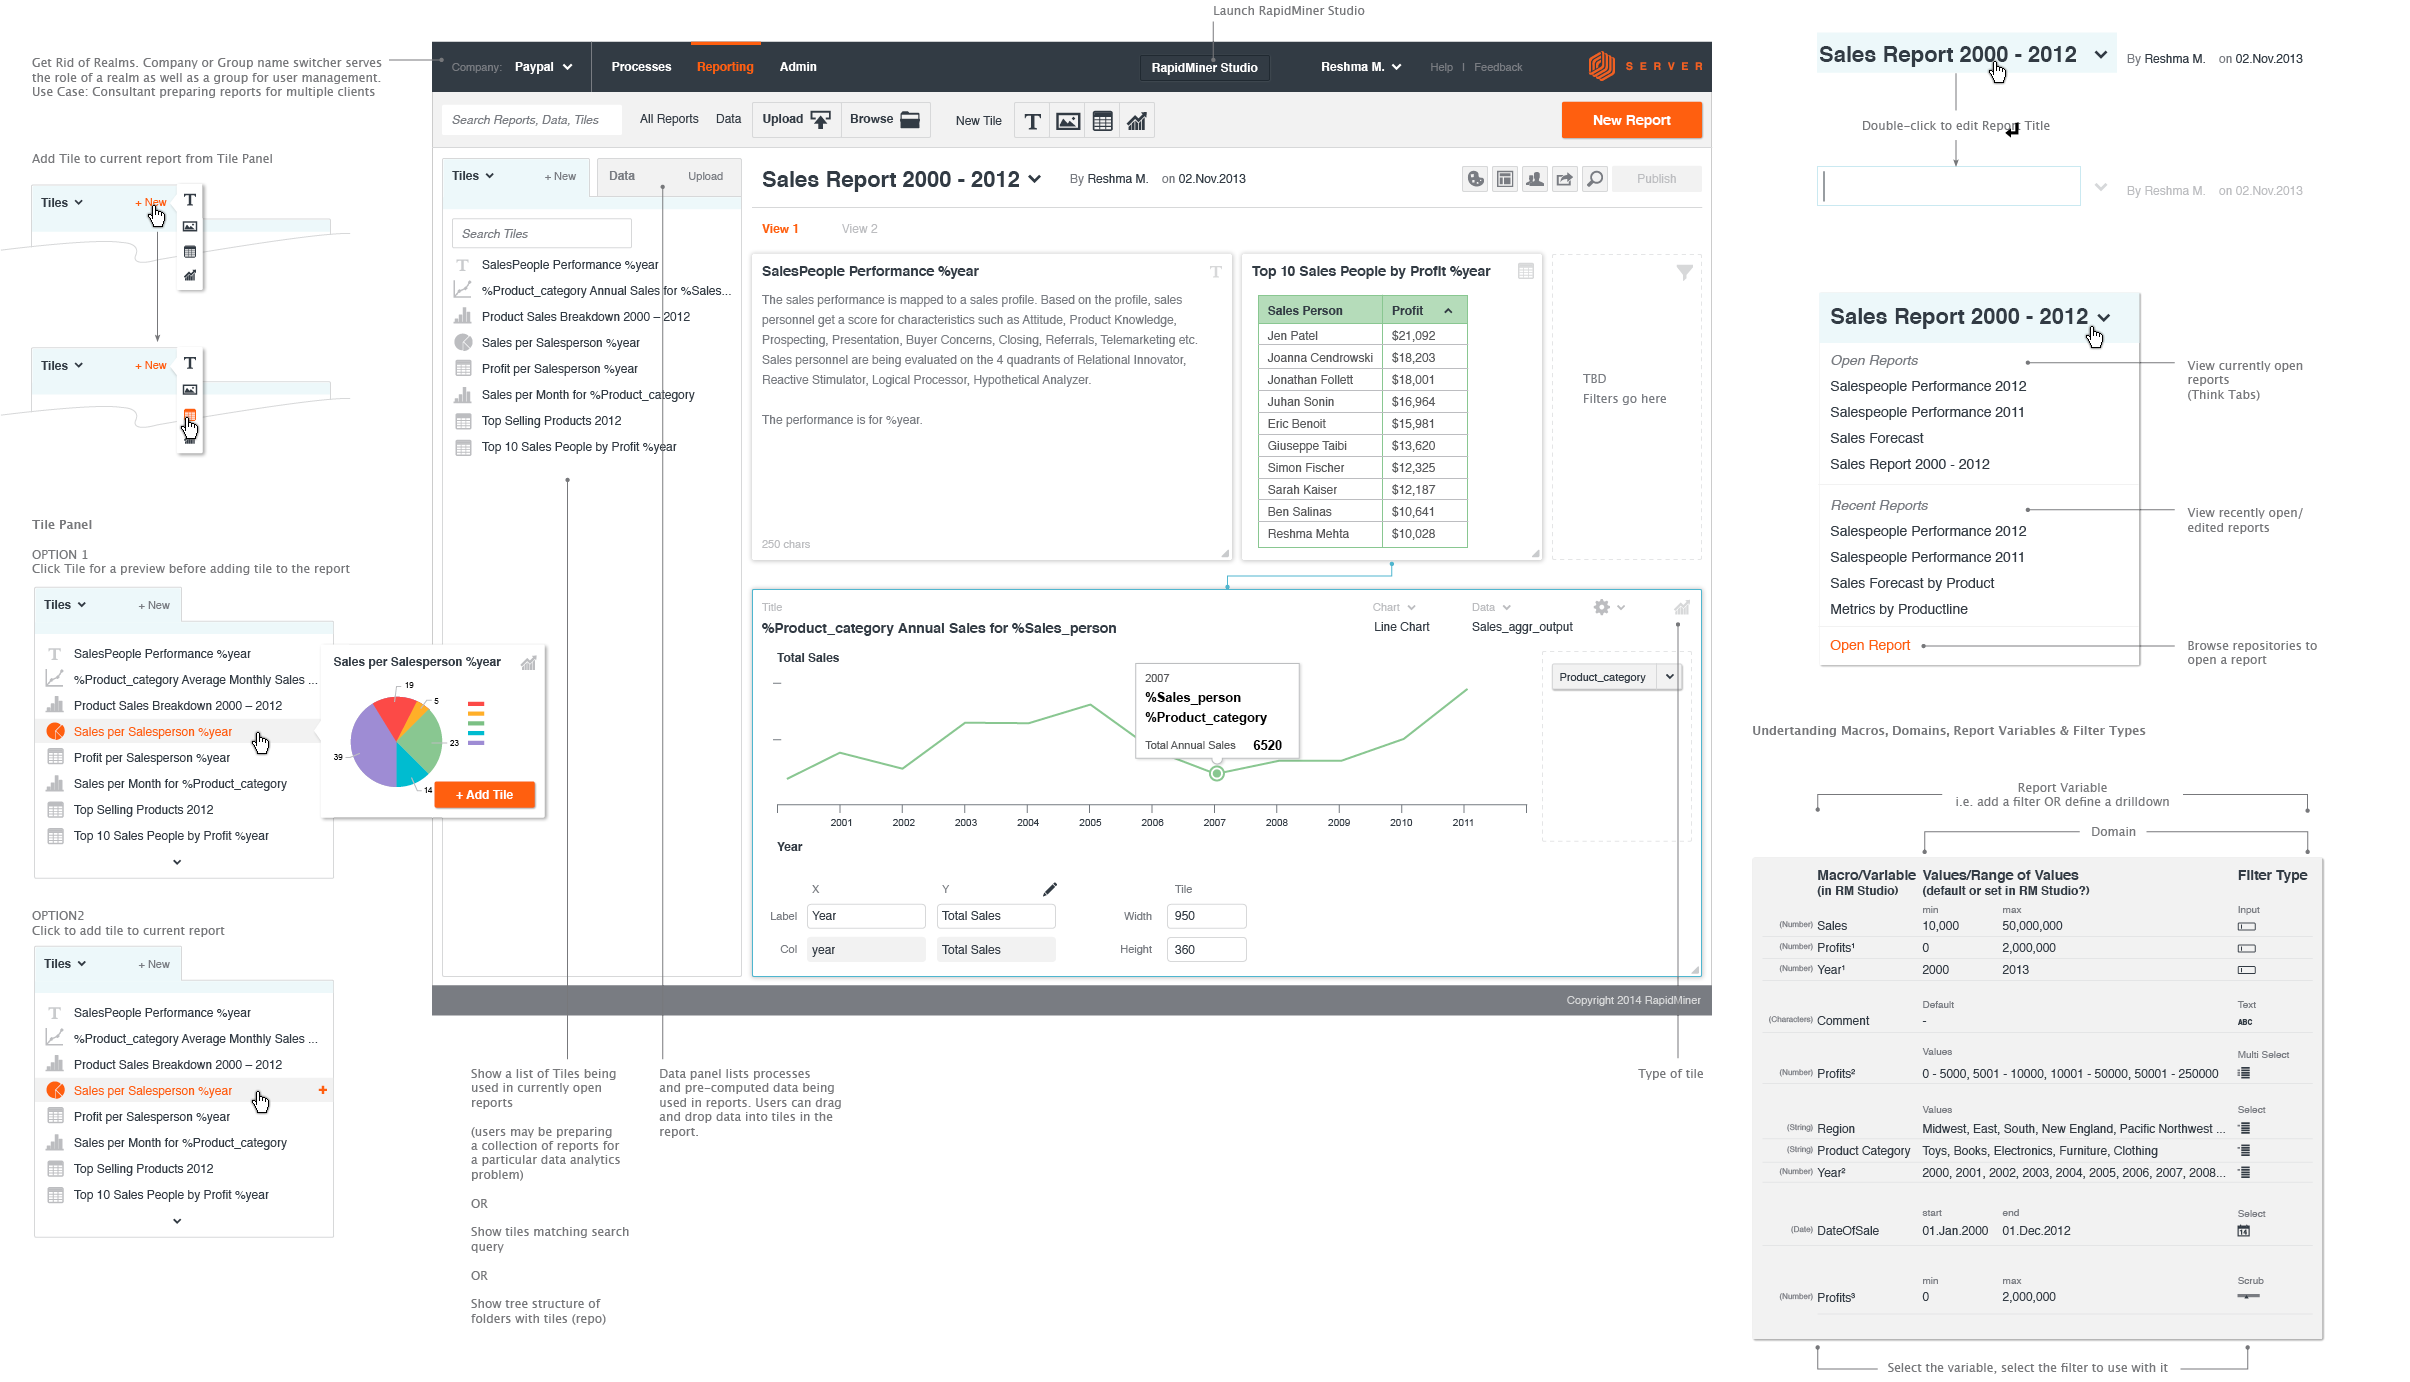Open the Tiles dropdown beside the Data tab

coord(473,176)
